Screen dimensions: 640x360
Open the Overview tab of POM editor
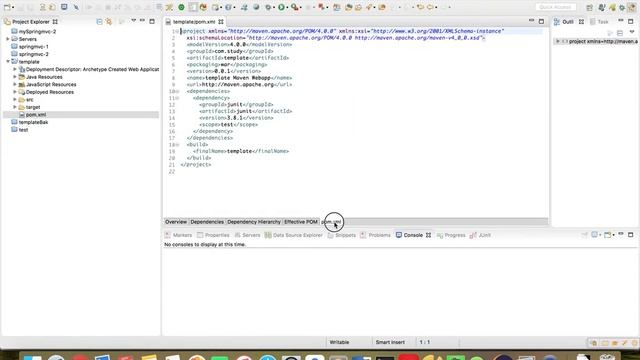(176, 222)
